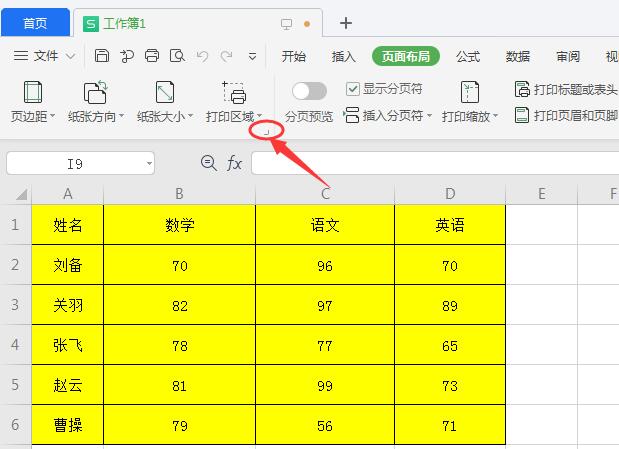Click the Undo arrow icon
Viewport: 619px width, 449px height.
(x=202, y=56)
